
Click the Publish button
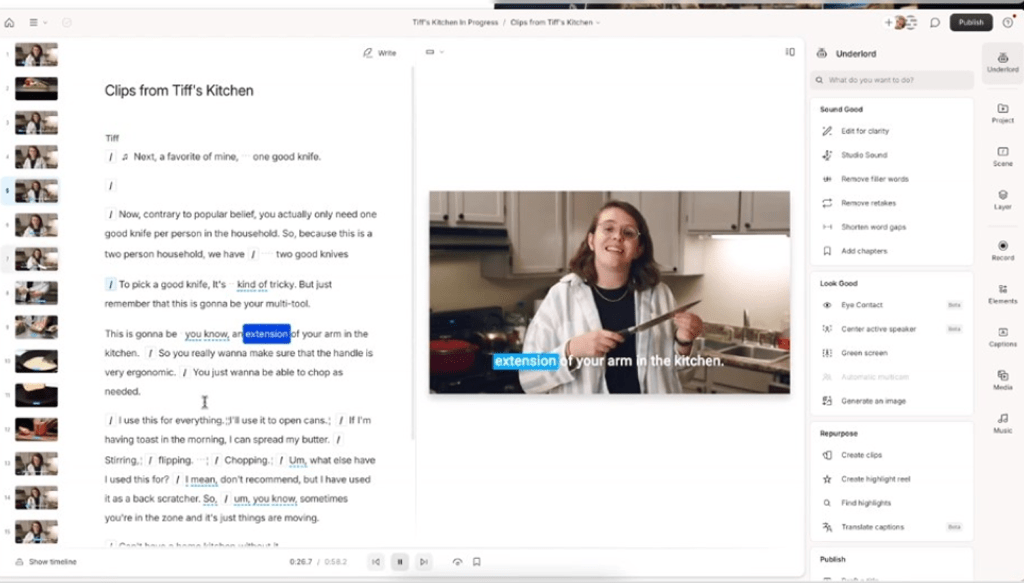(x=970, y=22)
